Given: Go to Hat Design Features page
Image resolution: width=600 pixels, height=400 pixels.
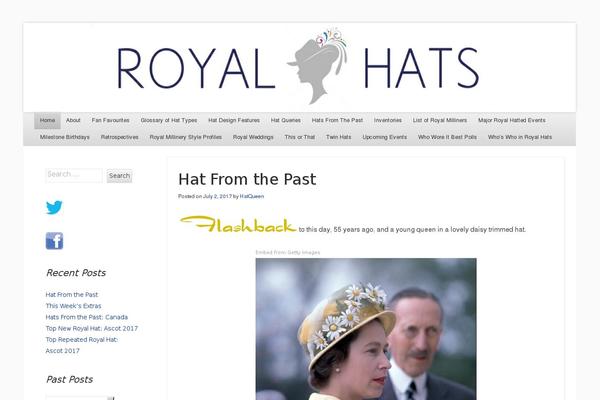Looking at the screenshot, I should [234, 120].
